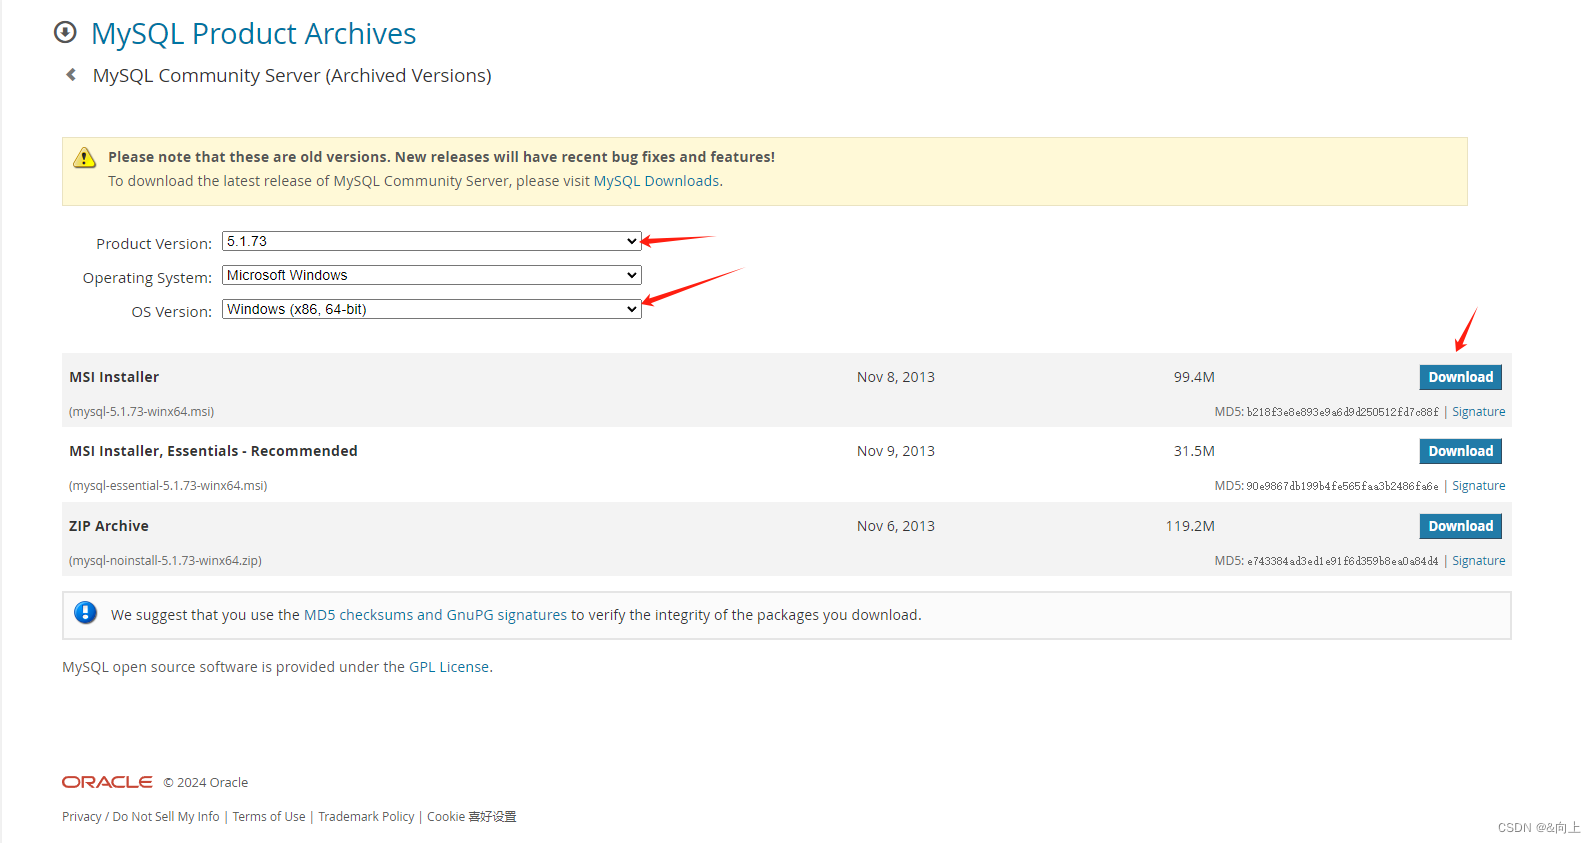The image size is (1596, 843).
Task: Click the Product Version label
Action: [154, 244]
